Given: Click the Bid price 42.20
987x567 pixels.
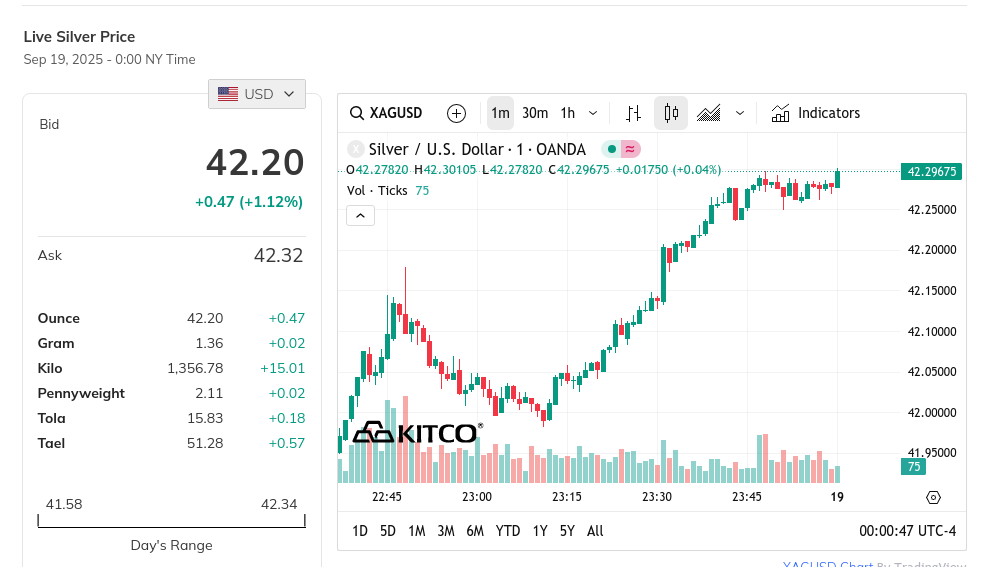Looking at the screenshot, I should tap(255, 162).
